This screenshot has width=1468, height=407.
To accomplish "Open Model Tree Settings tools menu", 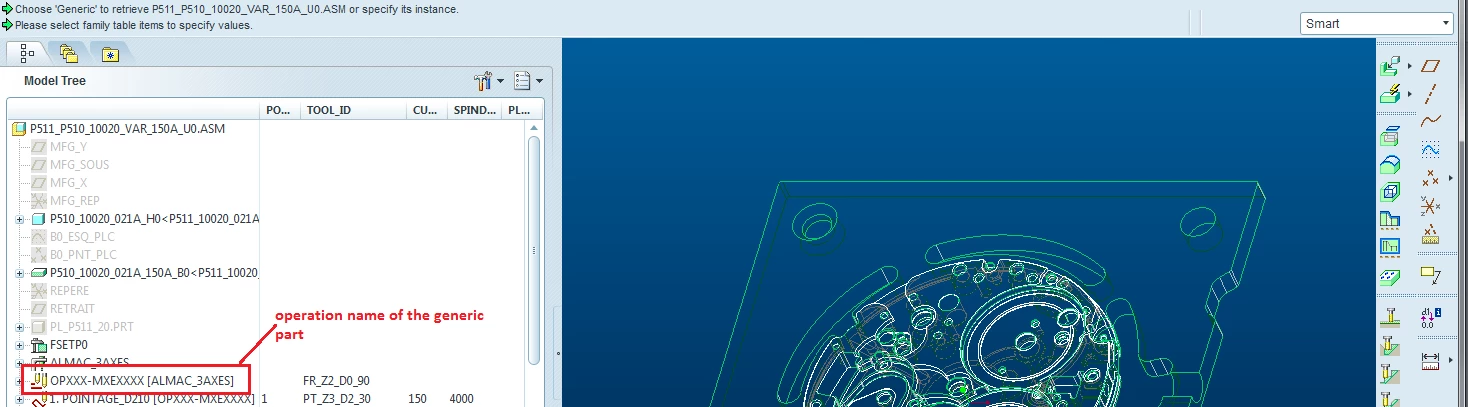I will point(489,81).
